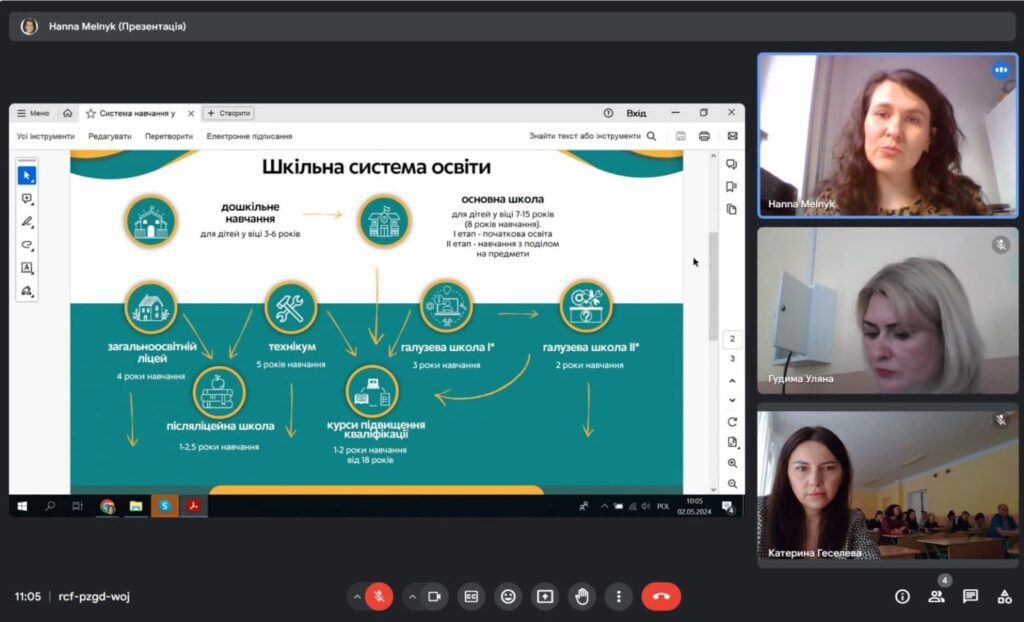This screenshot has height=622, width=1024.
Task: Show the participants list panel
Action: pos(936,596)
